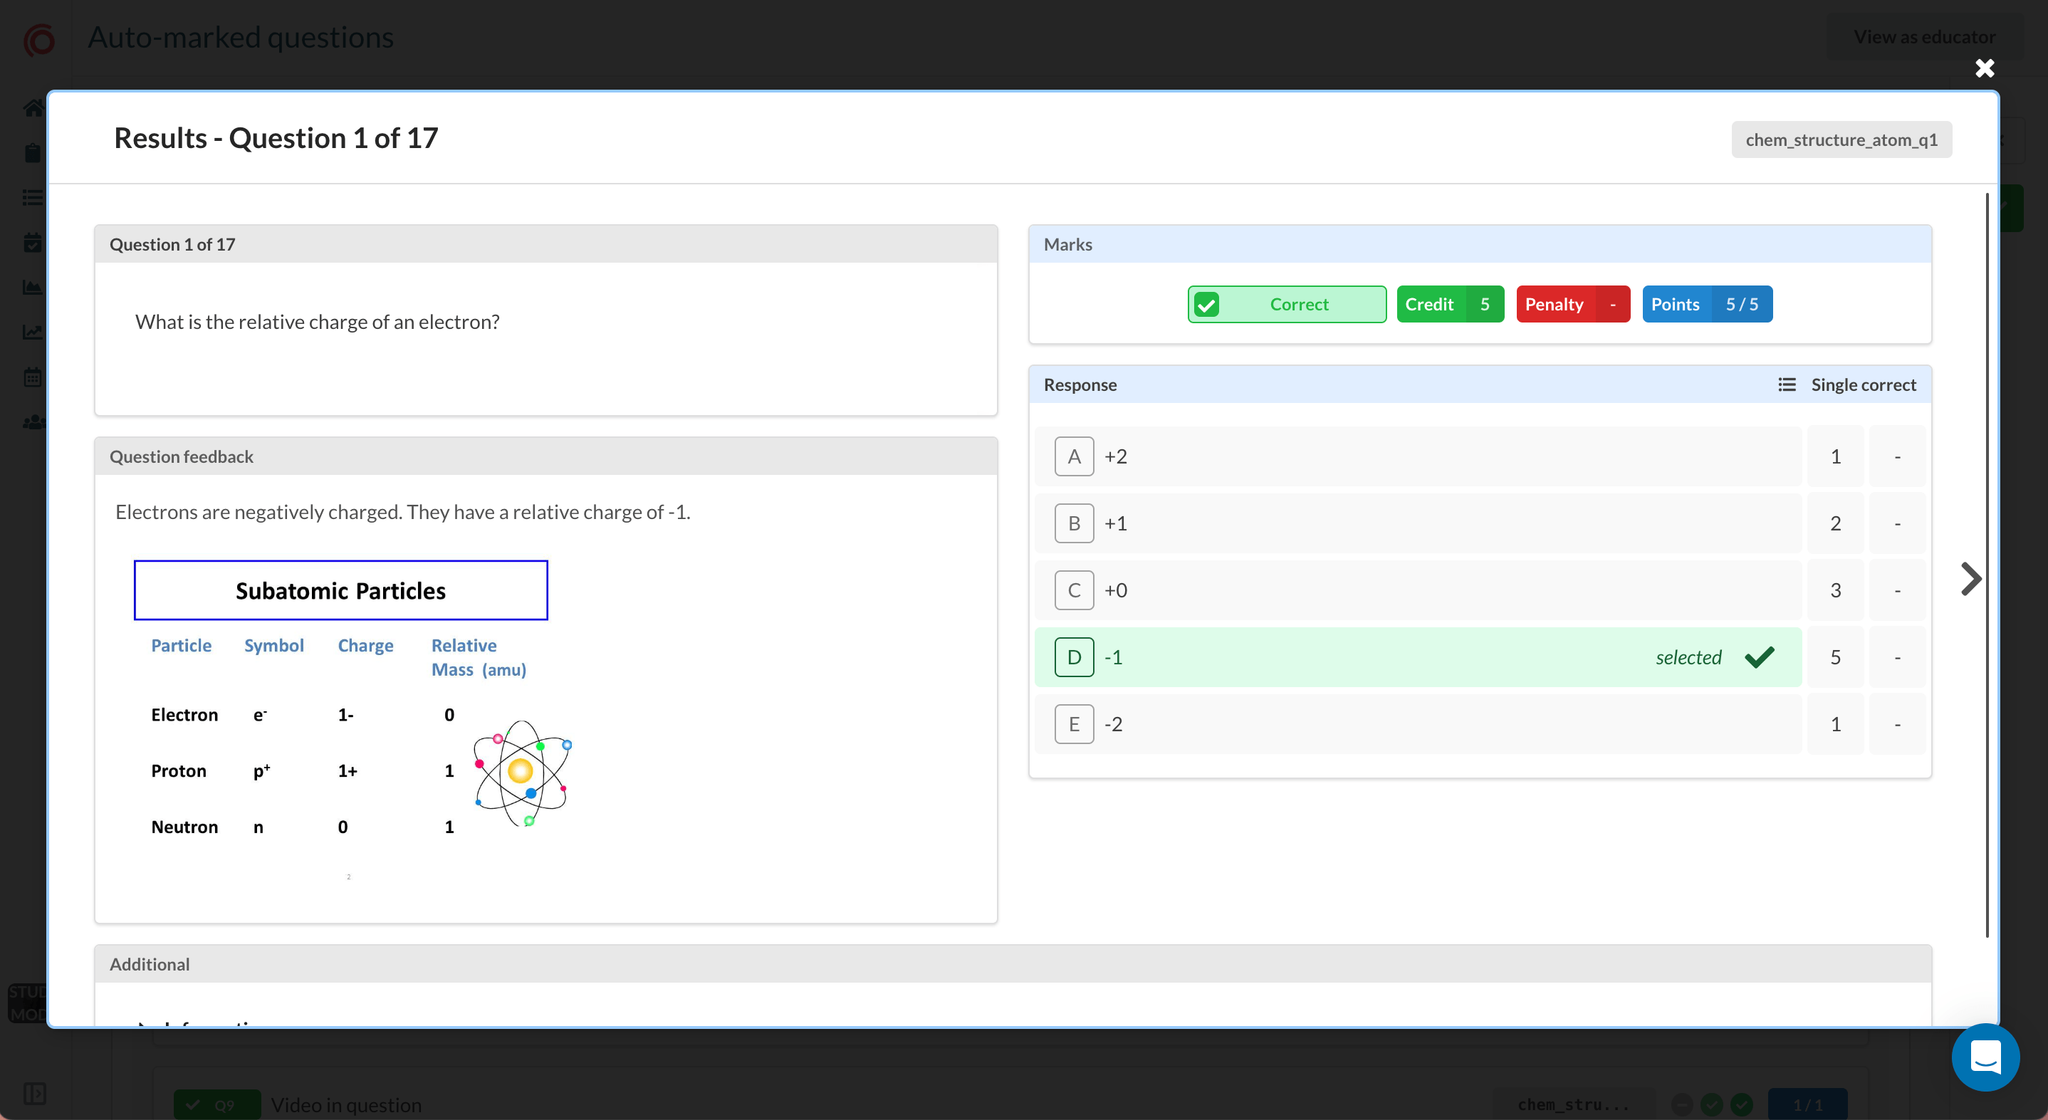Click the chem_structure_atom_q1 tag

point(1841,140)
